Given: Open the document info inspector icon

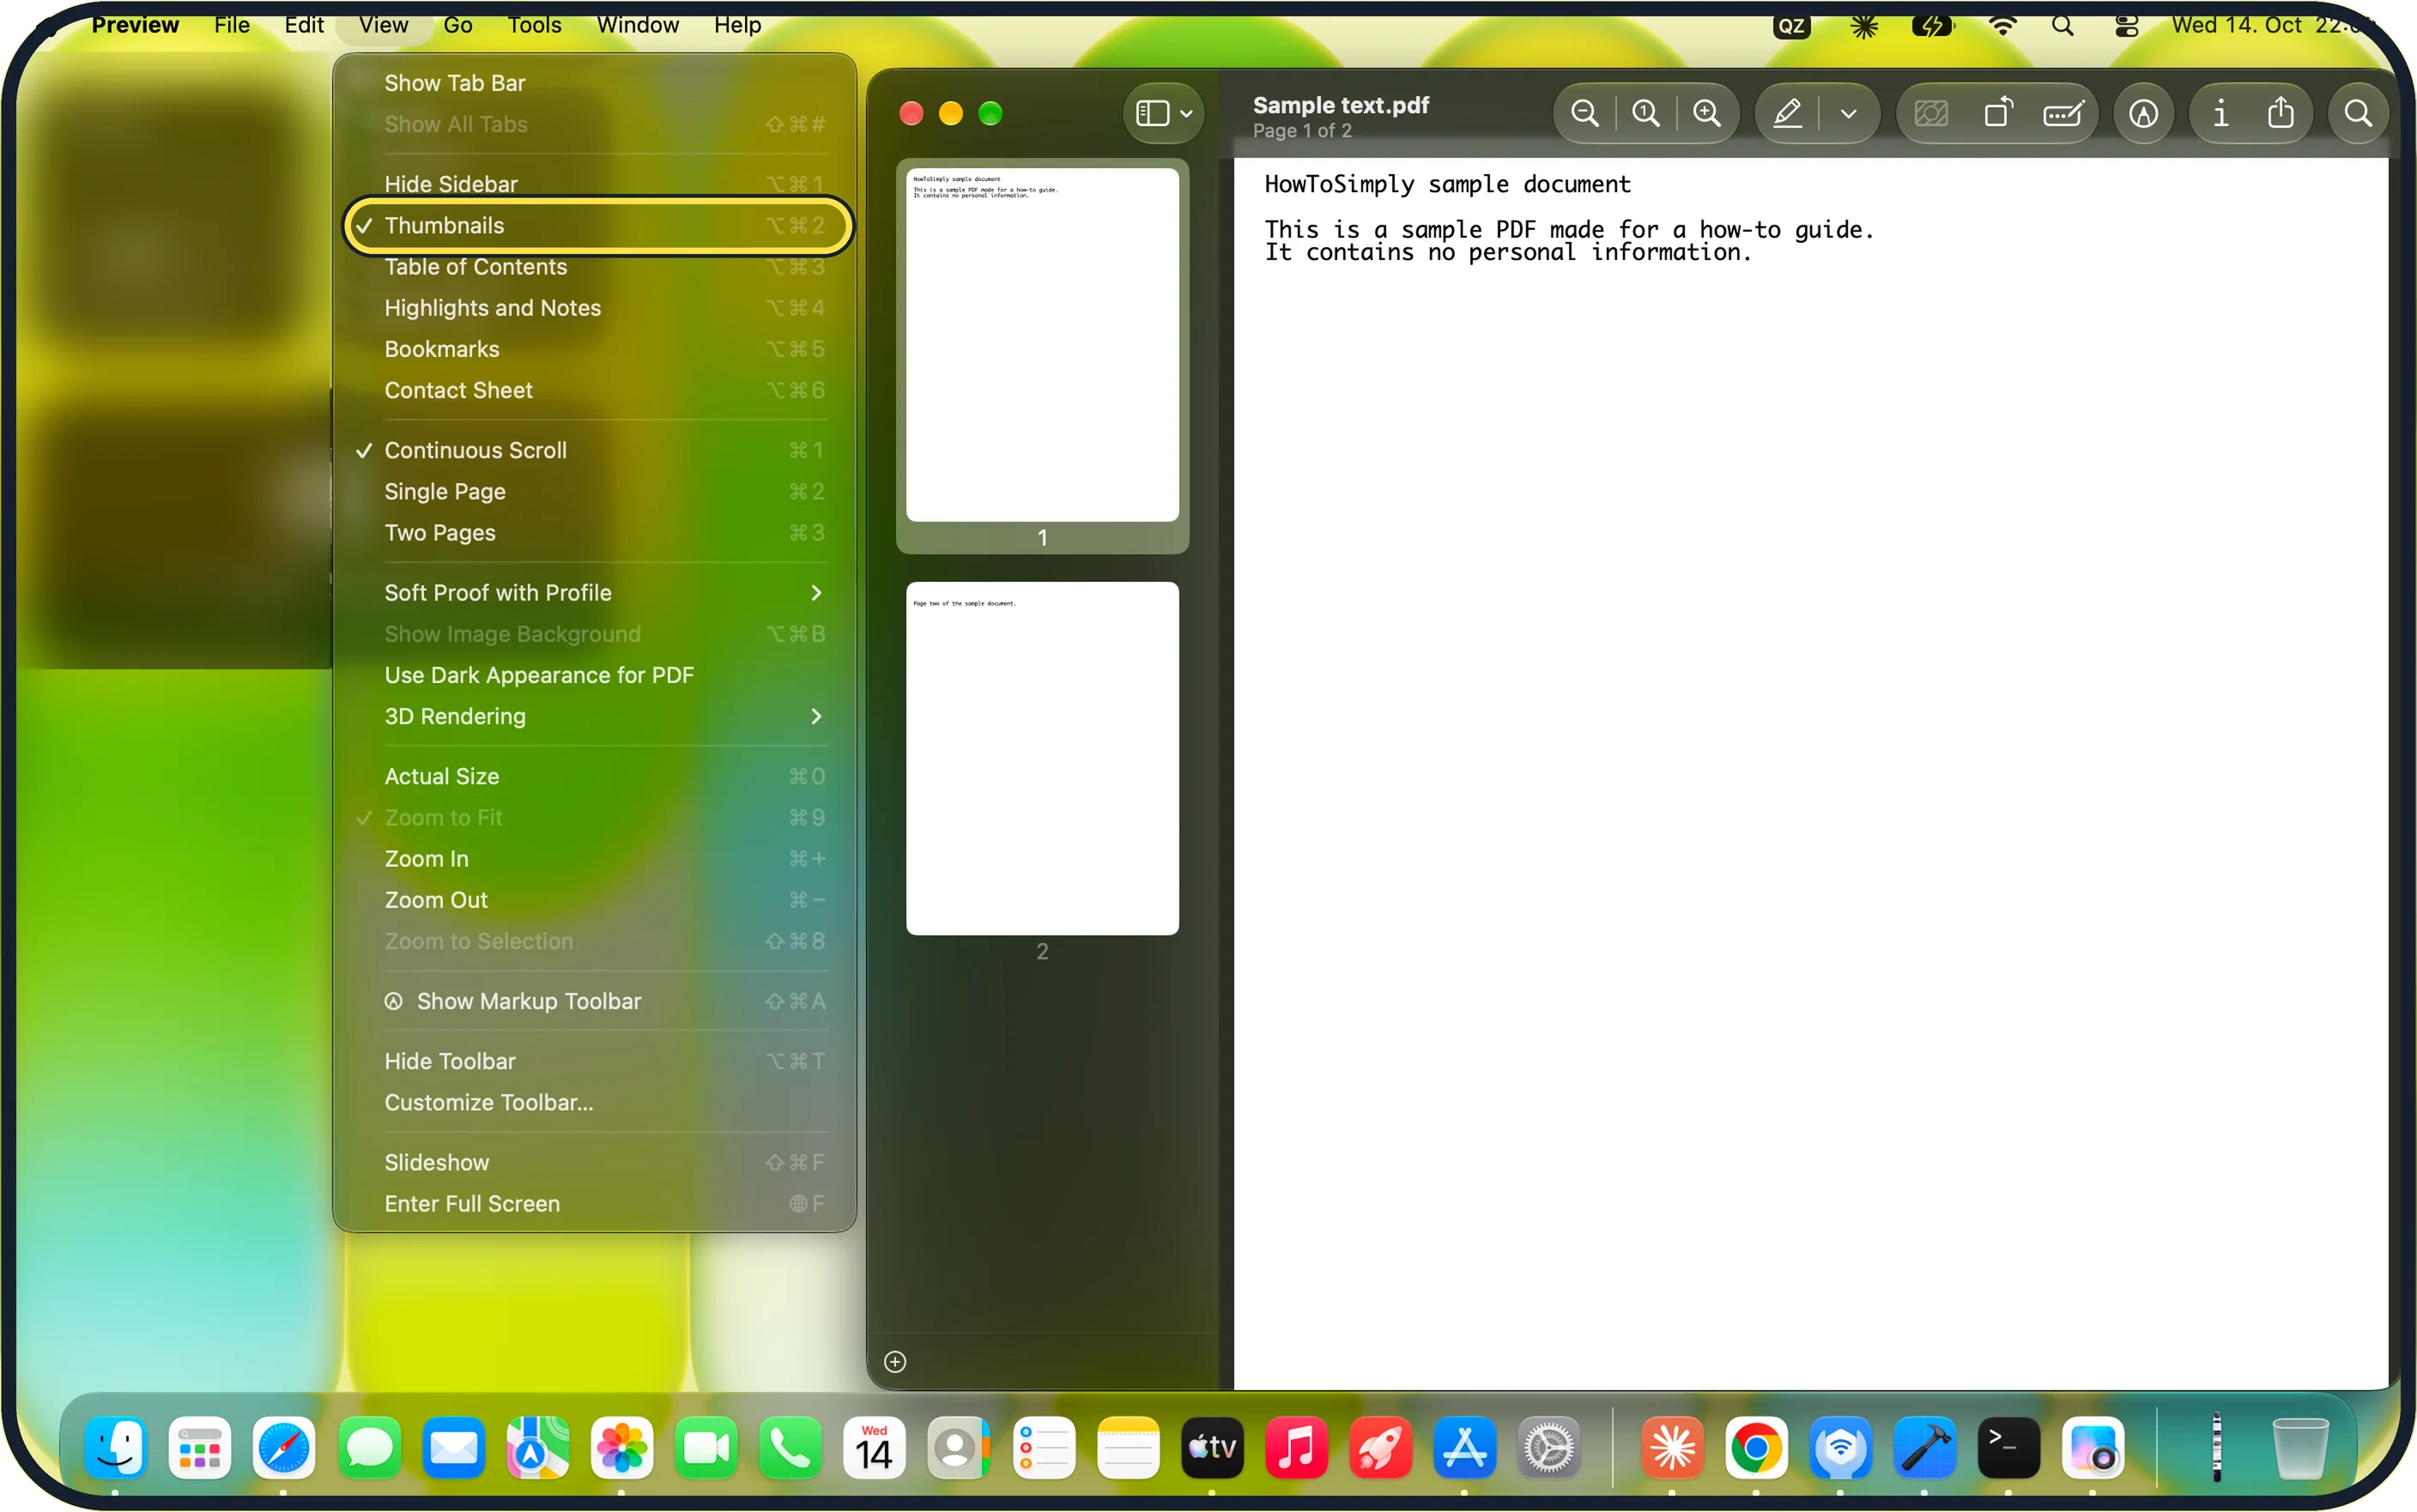Looking at the screenshot, I should [2221, 113].
